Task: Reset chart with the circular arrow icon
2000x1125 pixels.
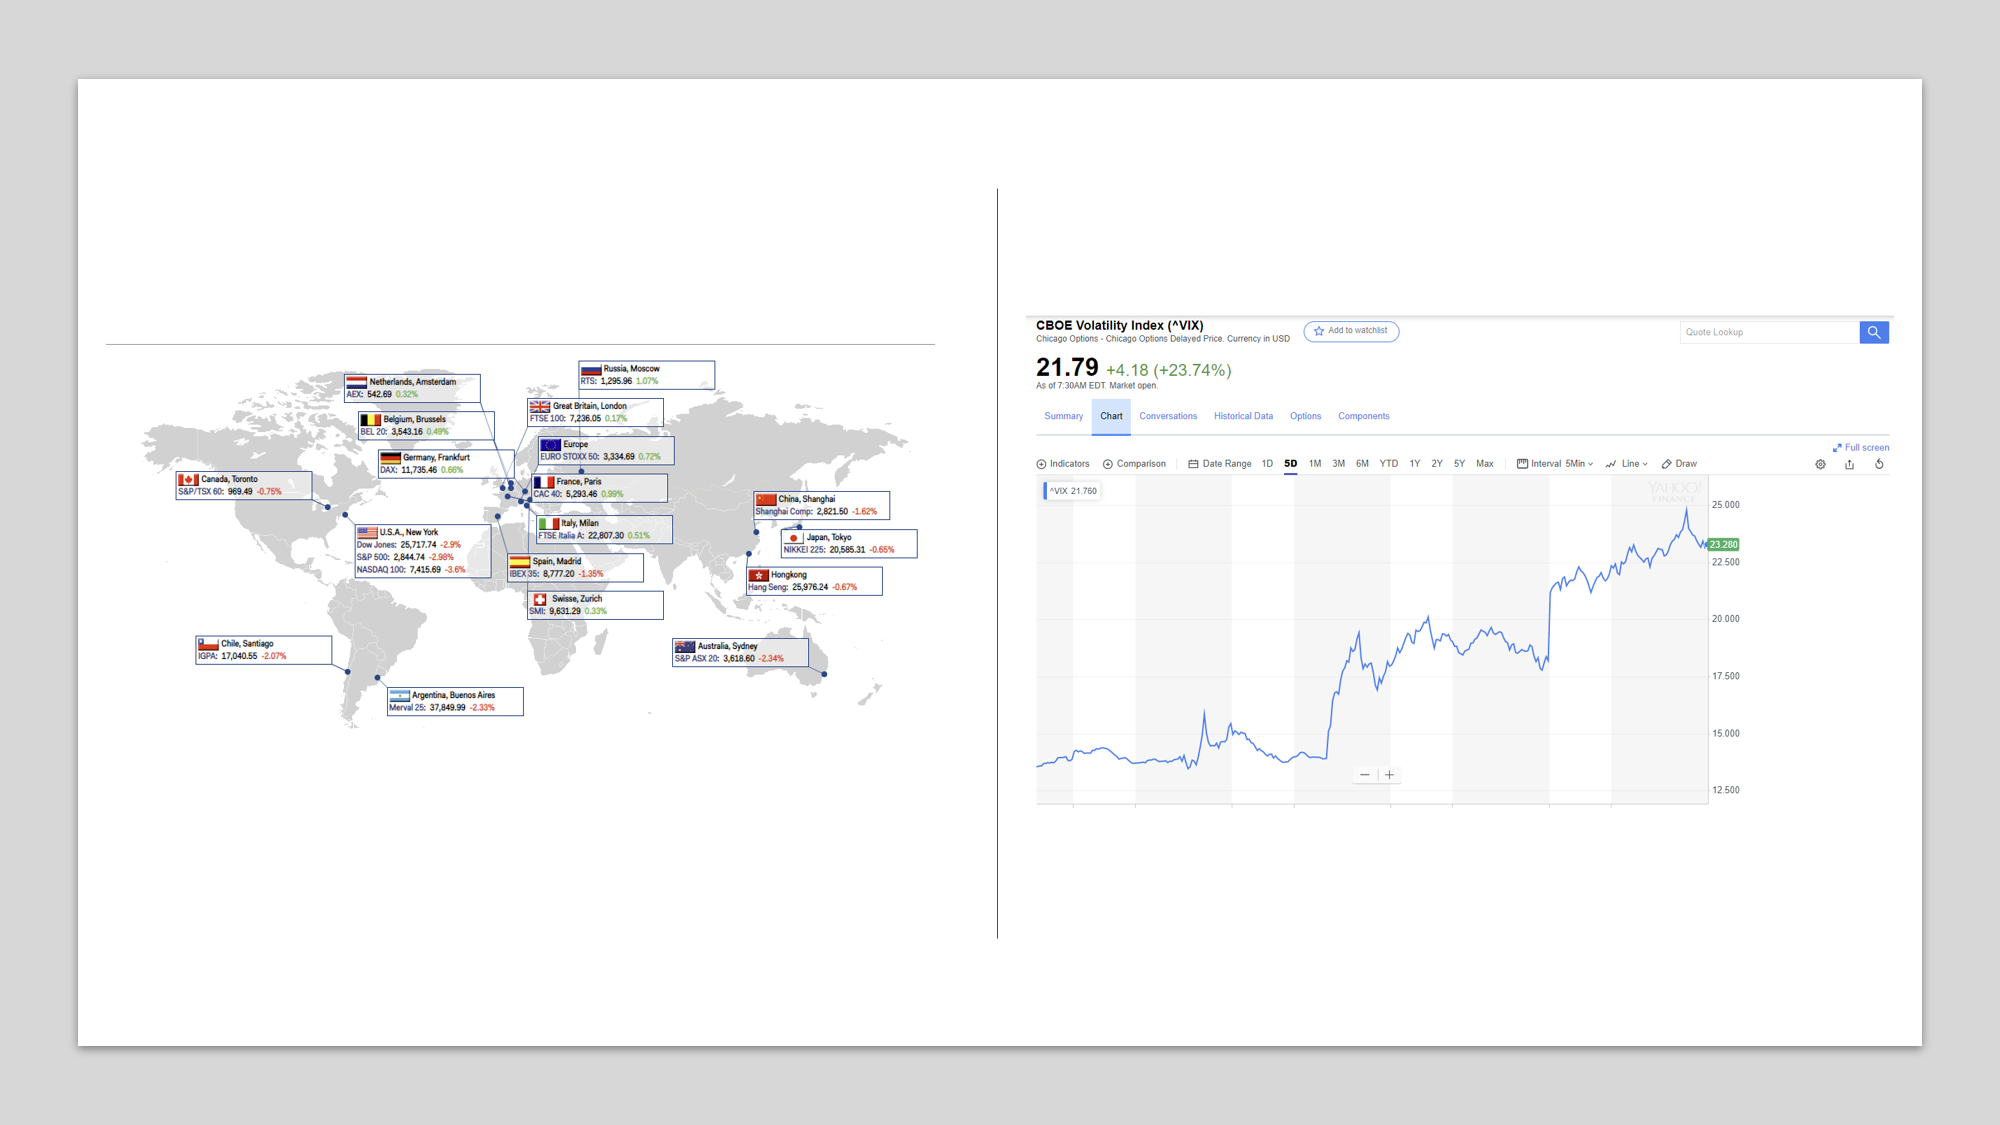Action: click(x=1879, y=464)
